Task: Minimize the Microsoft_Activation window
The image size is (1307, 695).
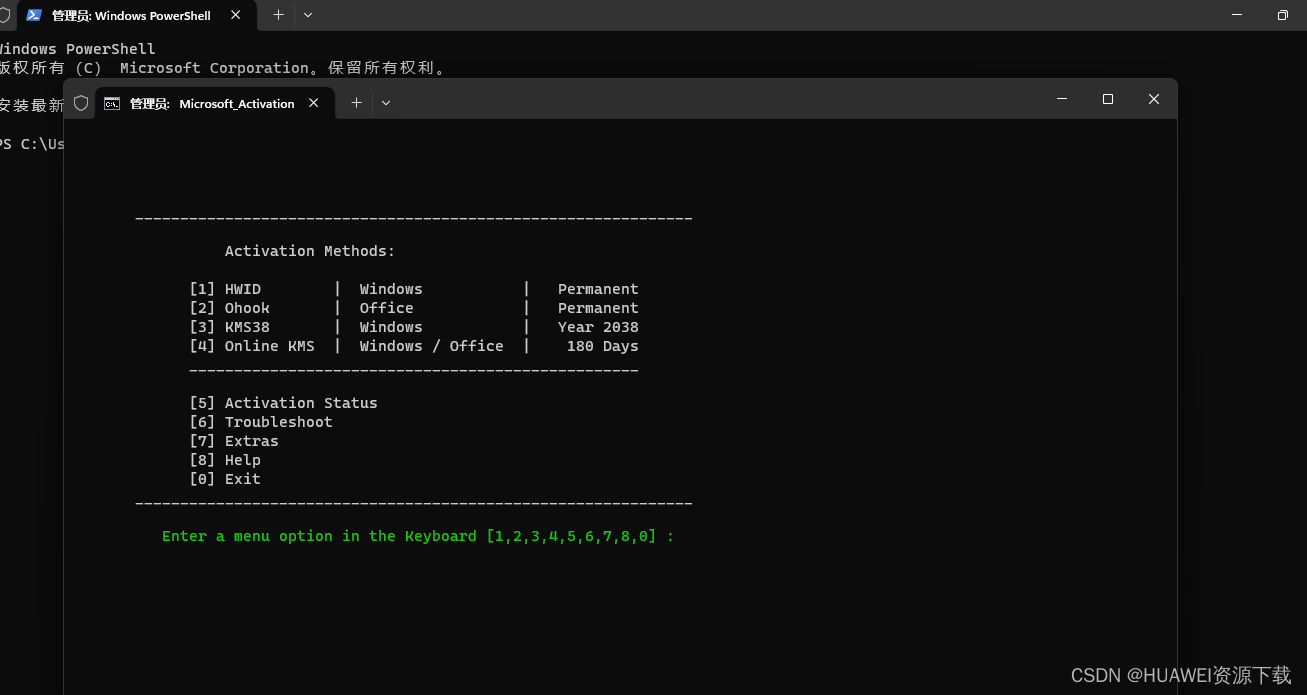Action: [x=1062, y=99]
